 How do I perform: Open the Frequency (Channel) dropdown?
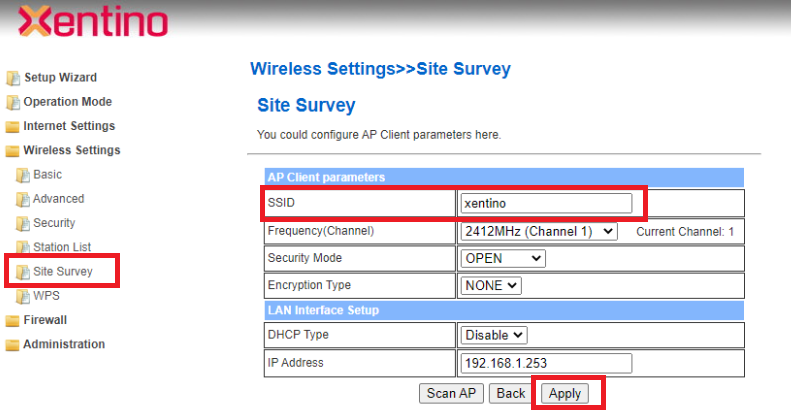tap(539, 231)
